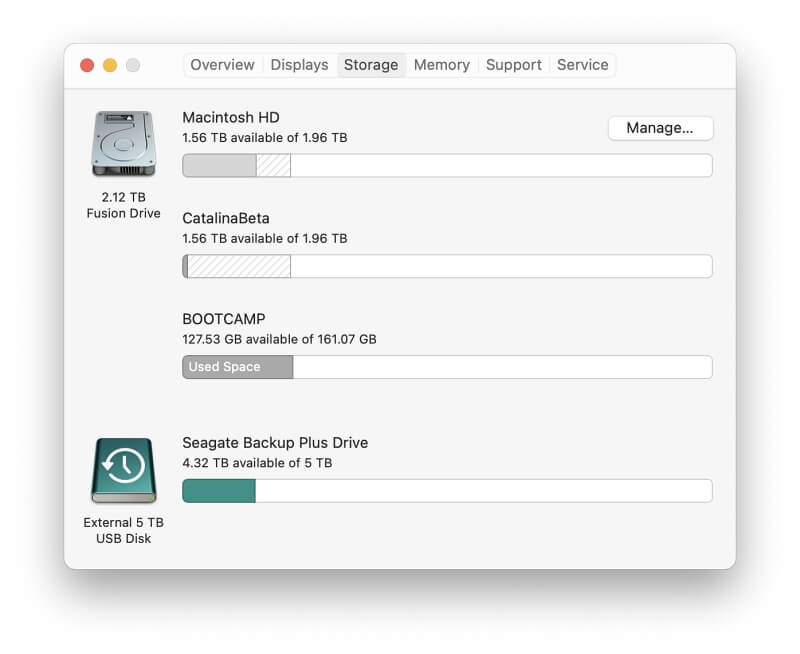
Task: Minimize the window with the yellow button
Action: tap(110, 65)
